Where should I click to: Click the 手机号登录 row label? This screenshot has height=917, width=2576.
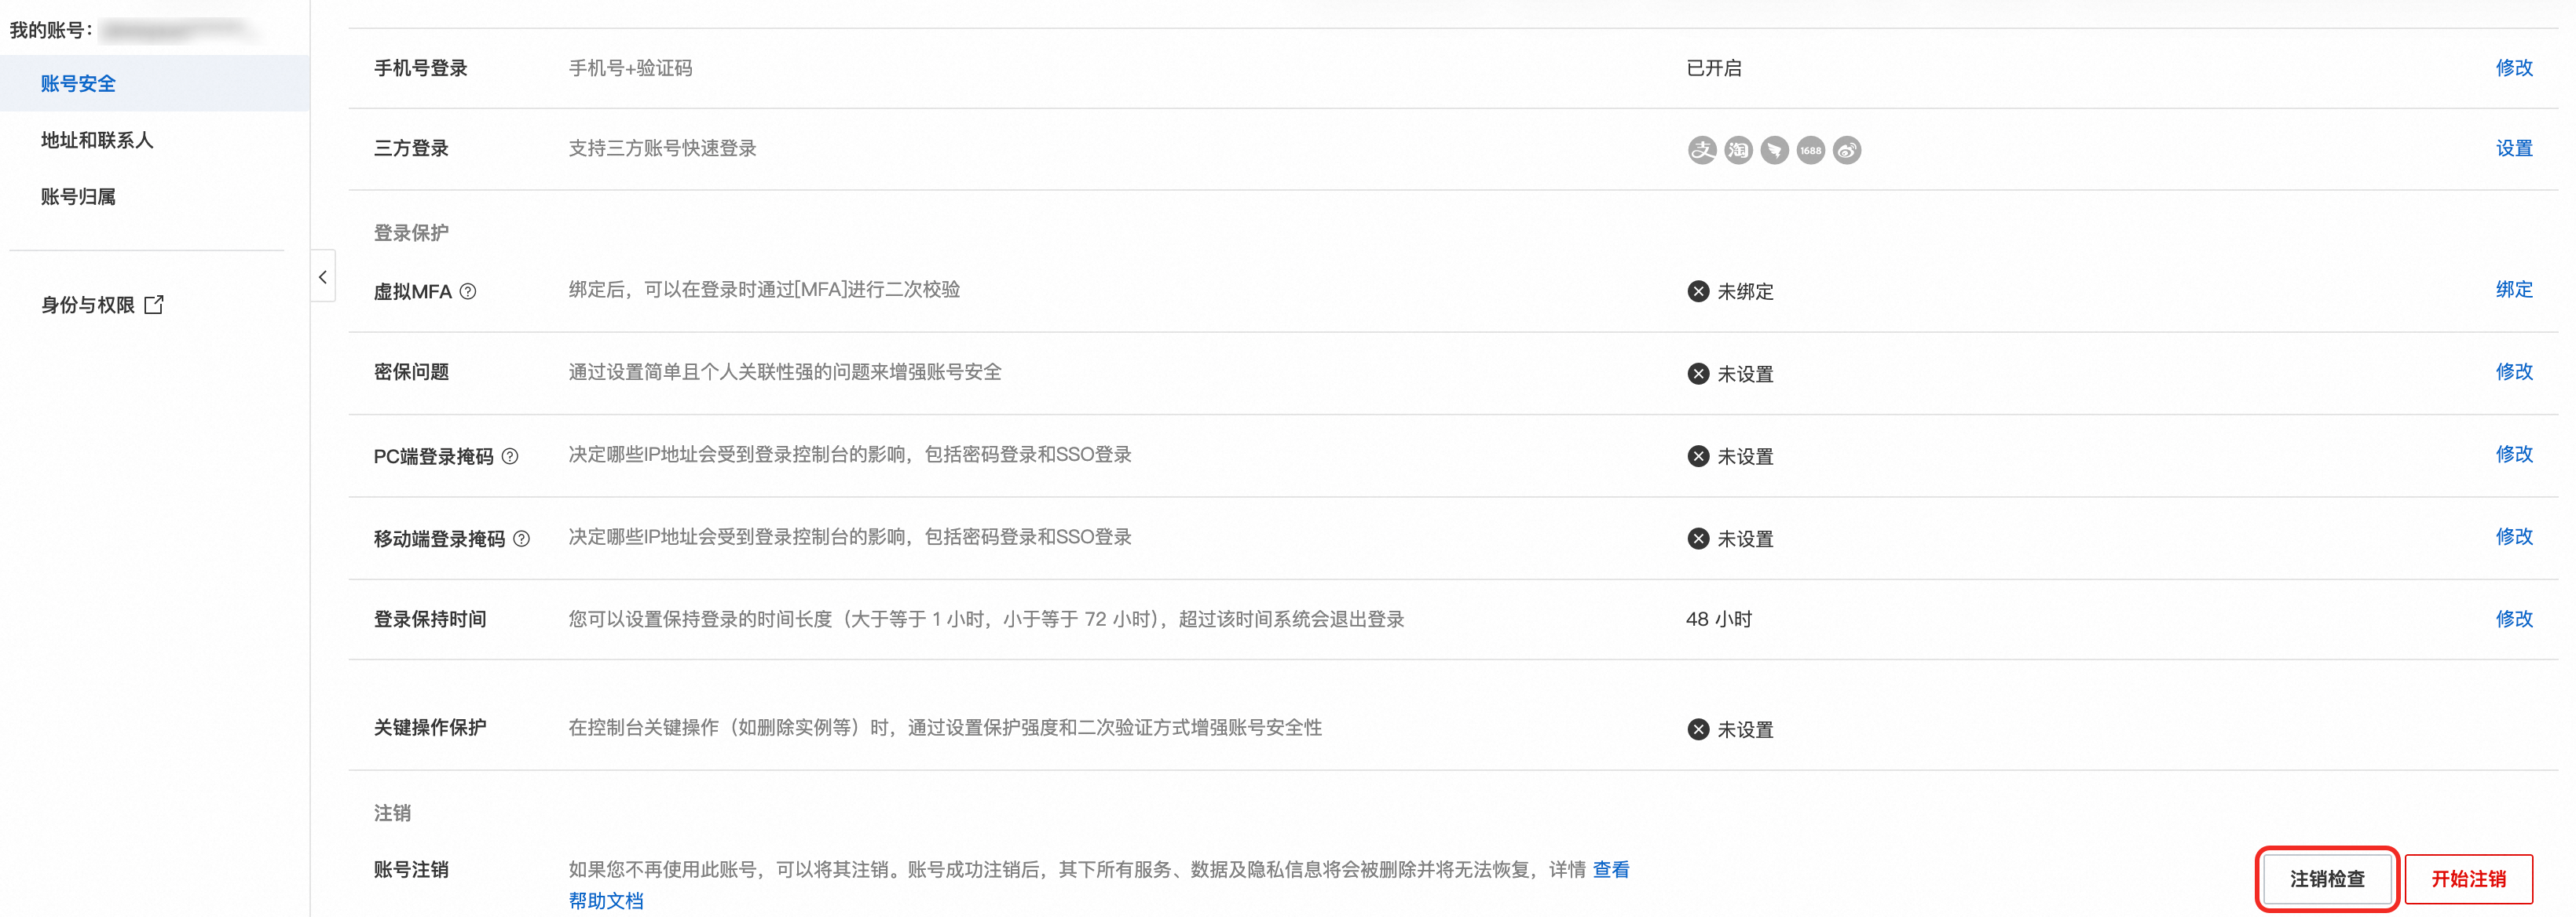[420, 68]
